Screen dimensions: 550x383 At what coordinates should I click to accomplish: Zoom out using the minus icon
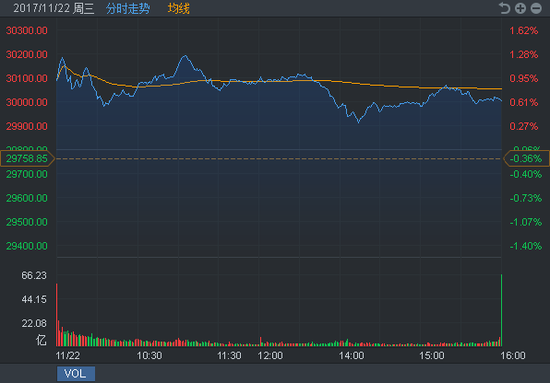tap(536, 8)
